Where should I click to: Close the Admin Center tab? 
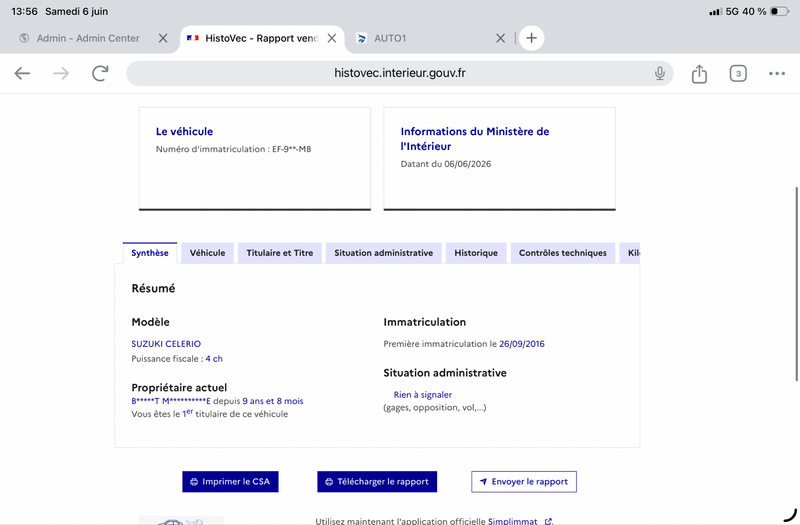point(163,38)
